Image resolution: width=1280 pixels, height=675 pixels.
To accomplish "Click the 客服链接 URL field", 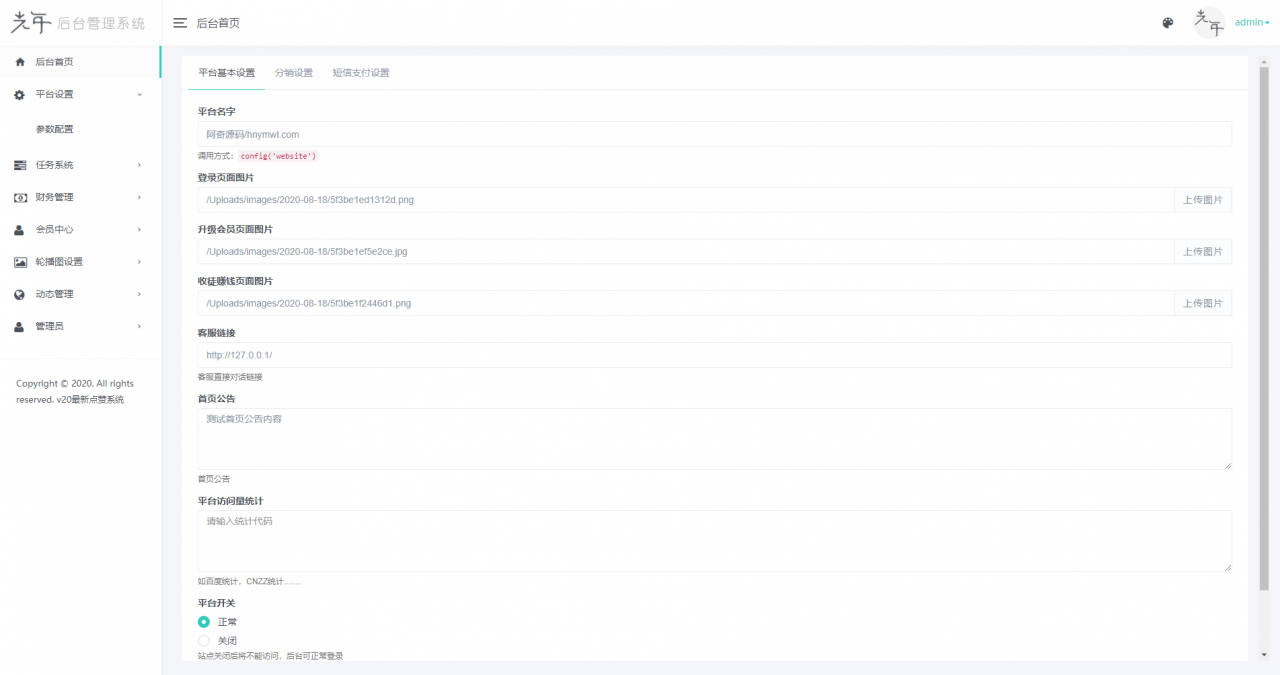I will pyautogui.click(x=714, y=355).
